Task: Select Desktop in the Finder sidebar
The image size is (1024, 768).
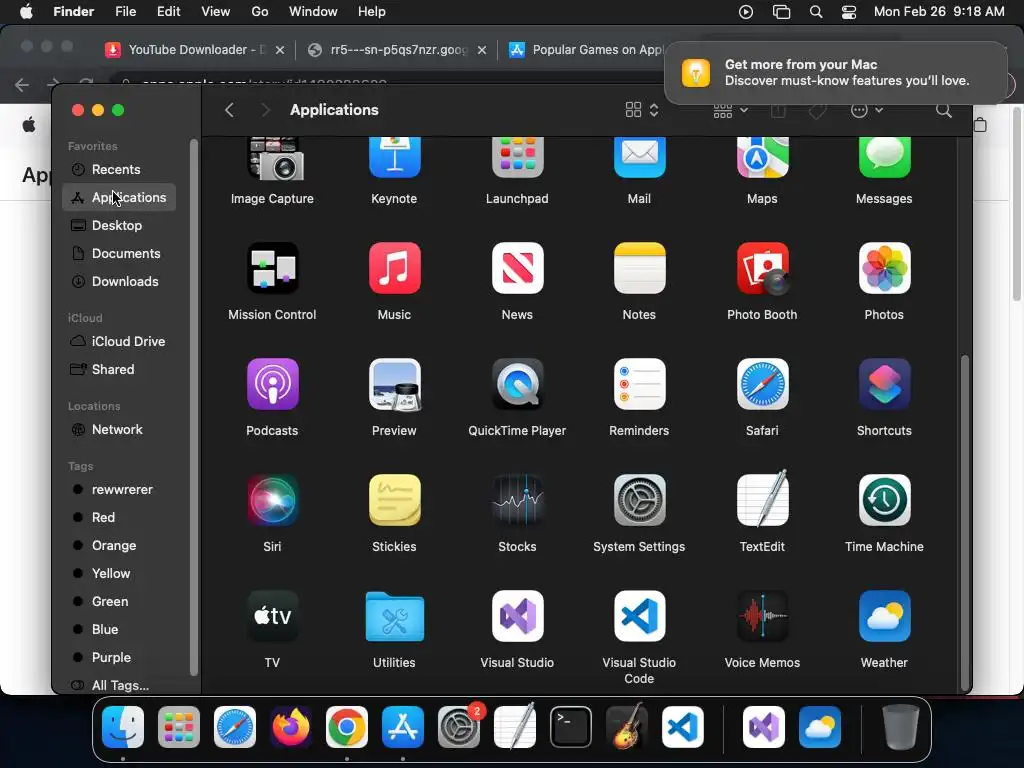Action: (x=119, y=225)
